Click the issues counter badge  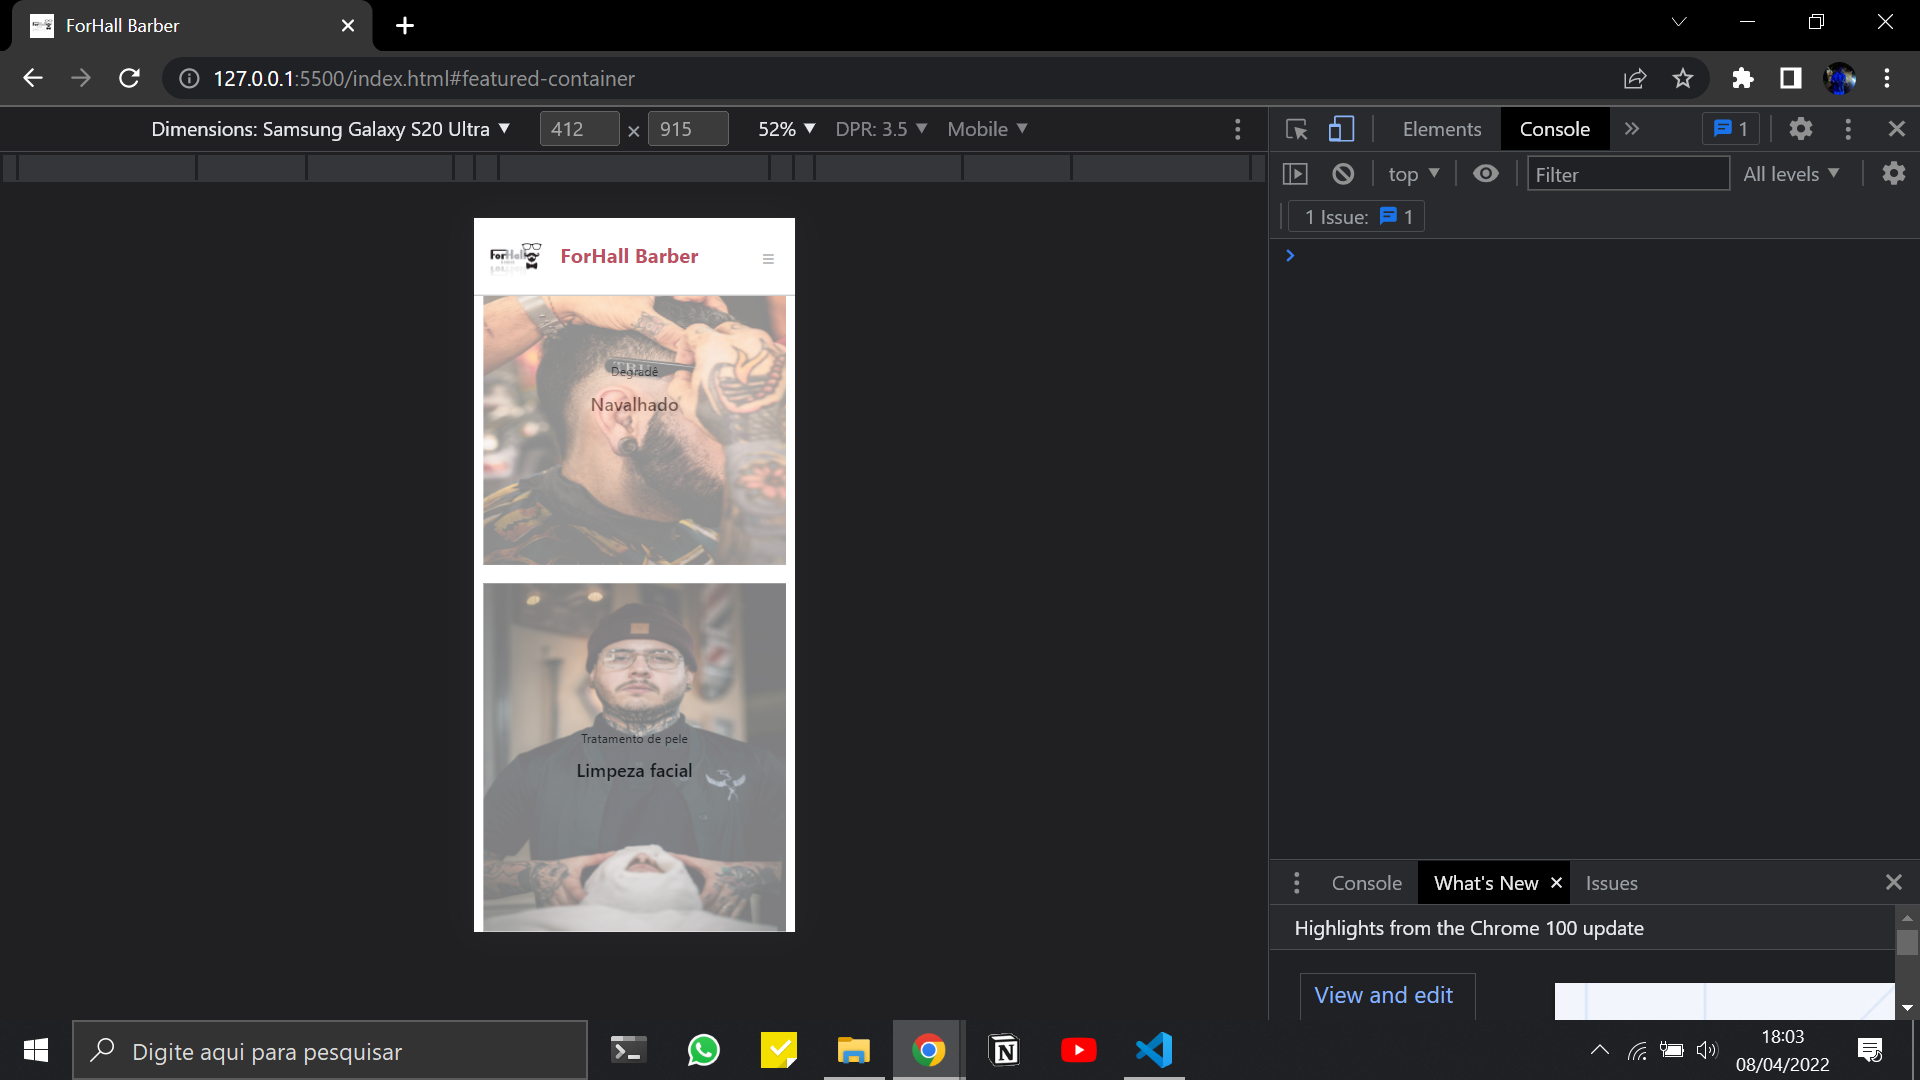click(1730, 129)
